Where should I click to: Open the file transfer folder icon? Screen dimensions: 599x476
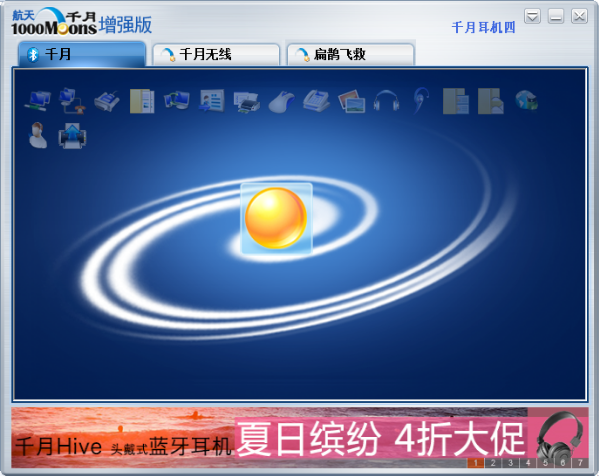point(142,101)
